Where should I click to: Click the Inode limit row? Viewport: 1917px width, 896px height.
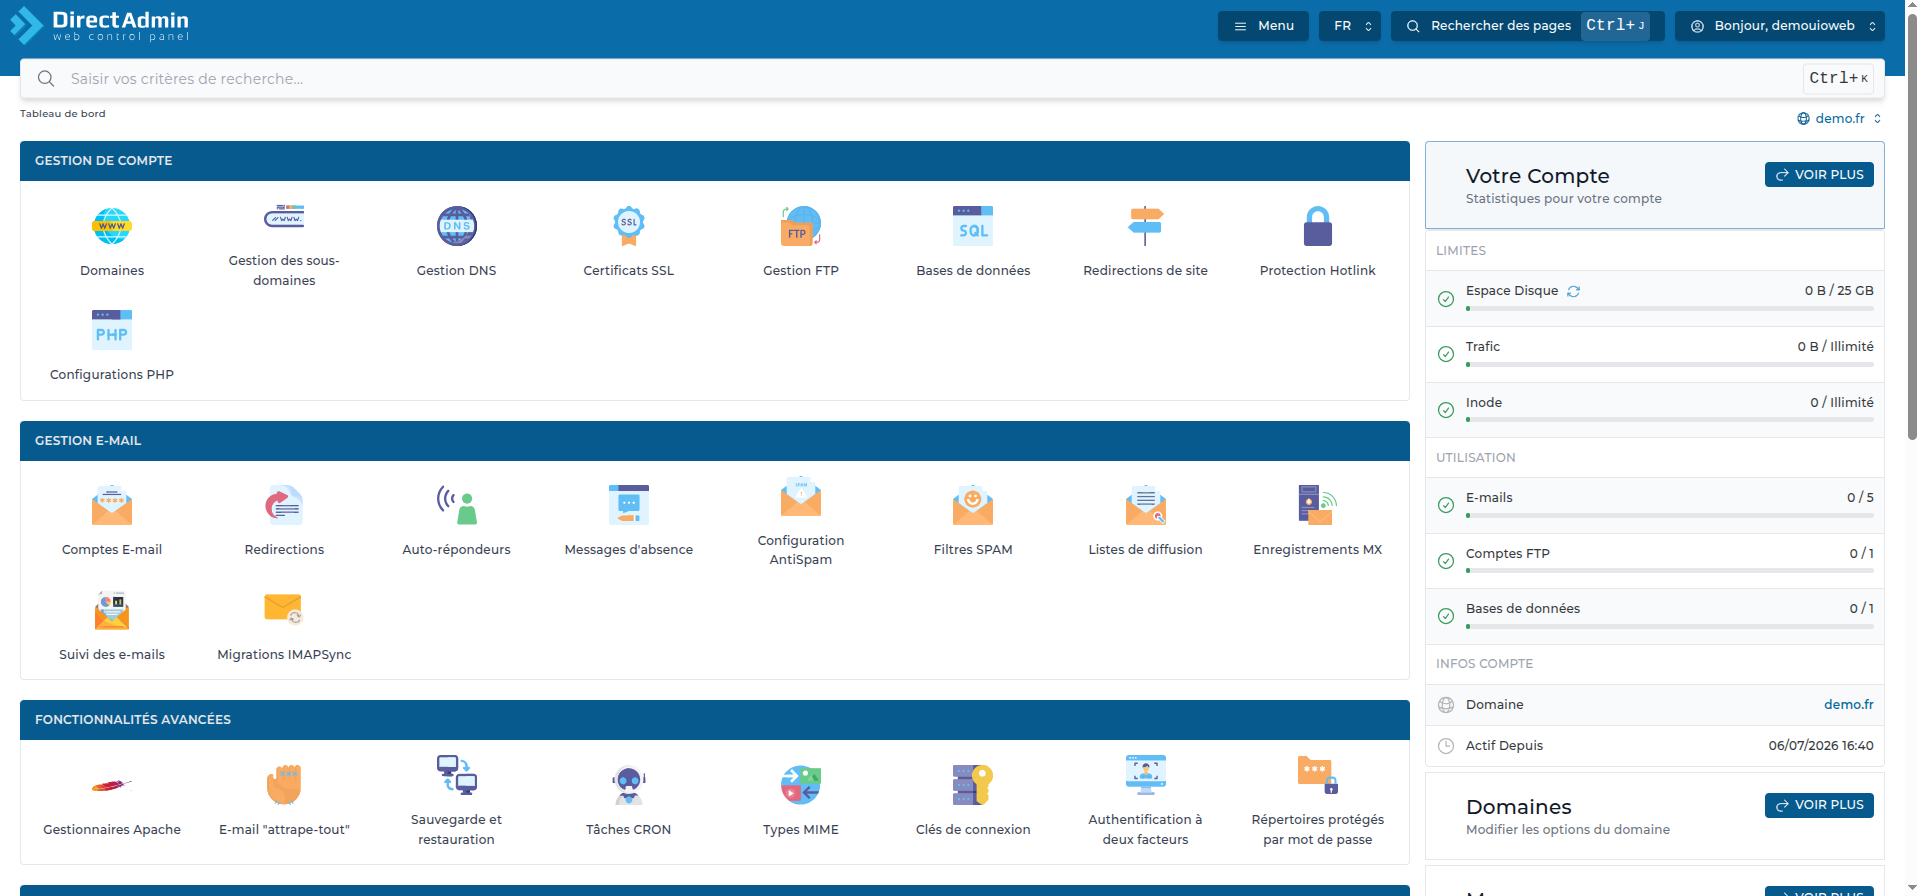coord(1655,410)
